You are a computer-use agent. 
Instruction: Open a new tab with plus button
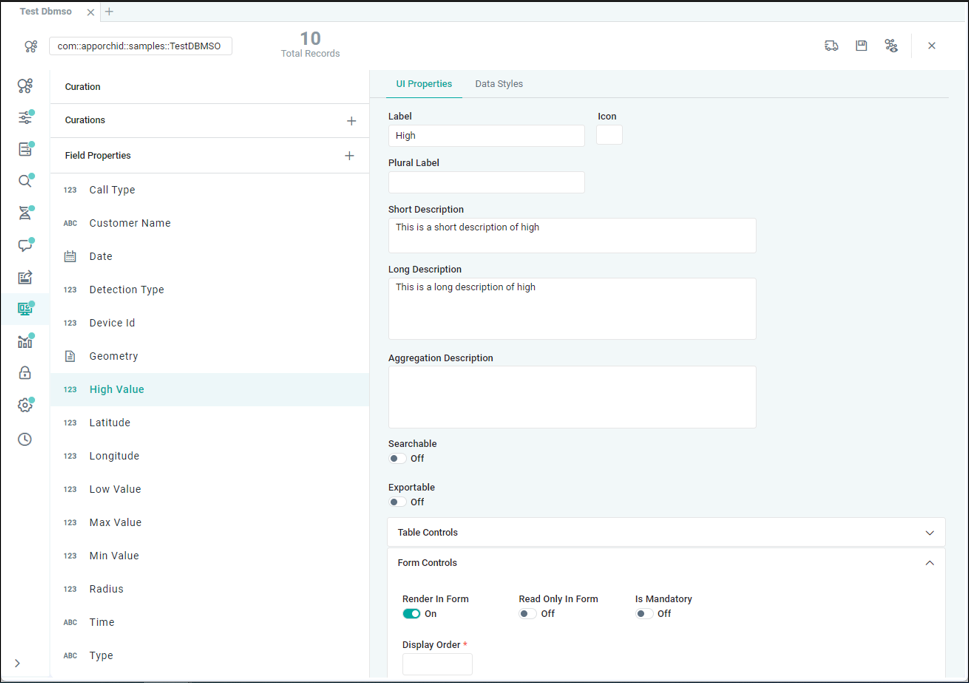109,12
